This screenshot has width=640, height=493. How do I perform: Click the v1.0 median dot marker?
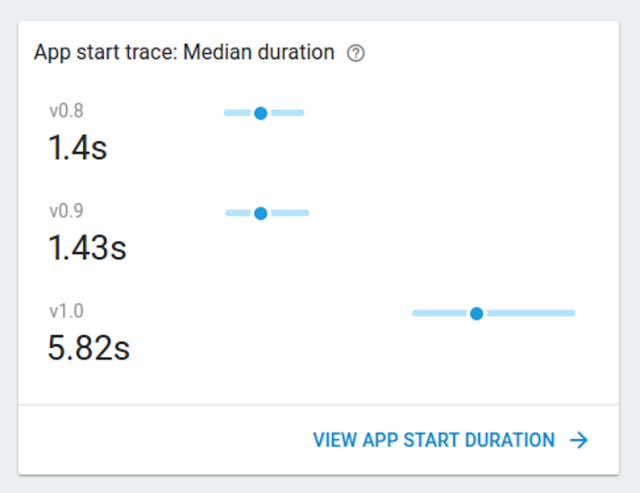point(477,314)
